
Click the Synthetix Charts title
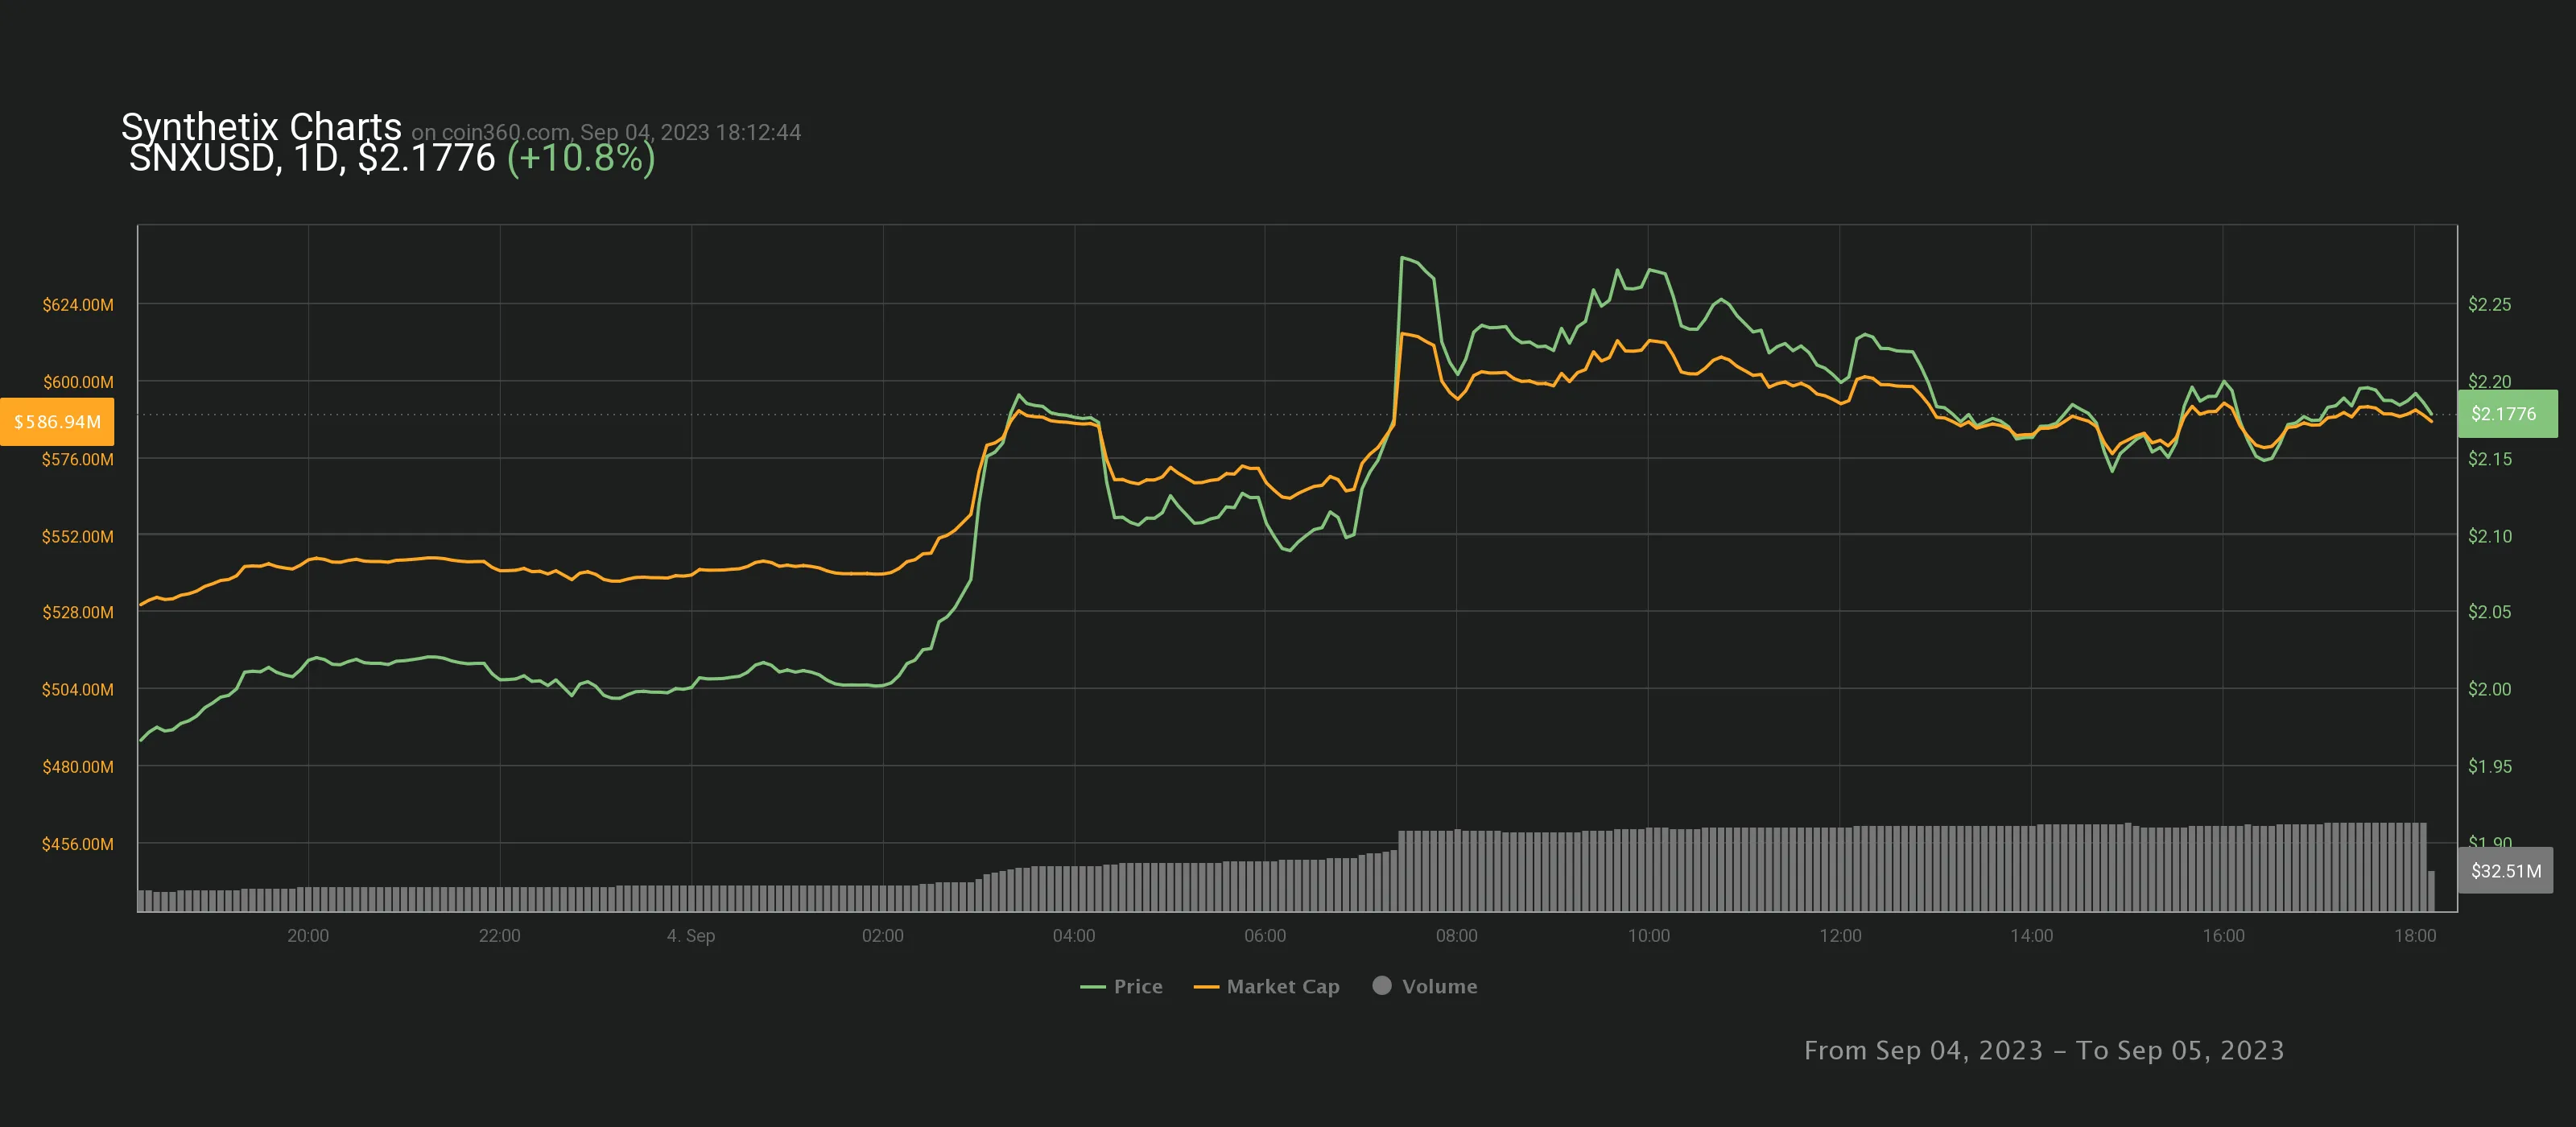pyautogui.click(x=261, y=127)
